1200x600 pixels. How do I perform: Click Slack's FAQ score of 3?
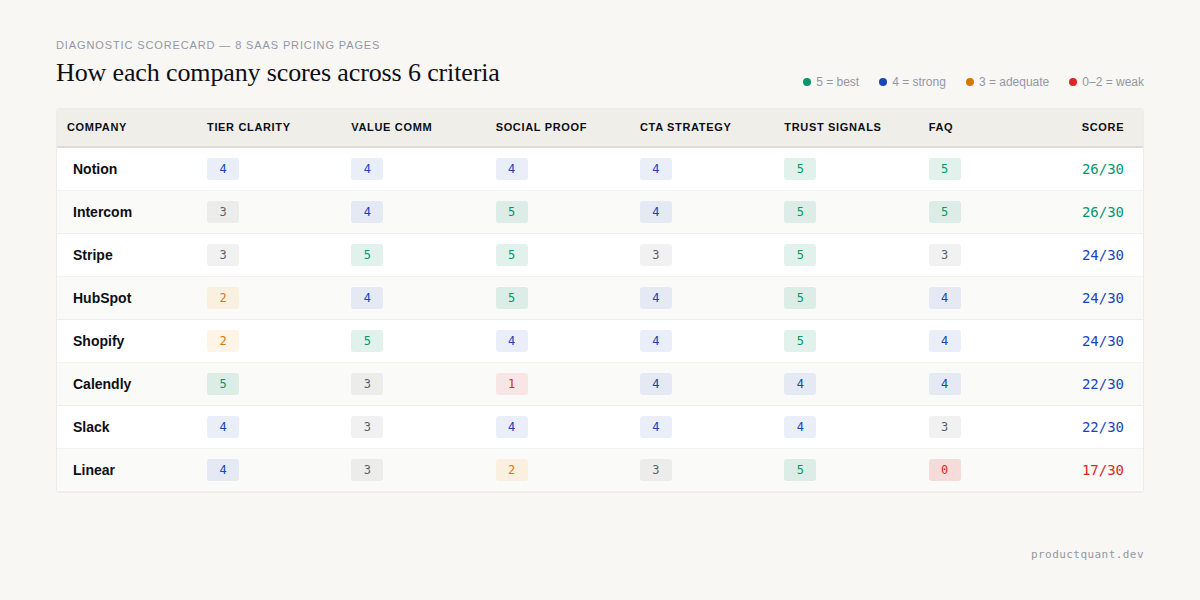pos(945,427)
